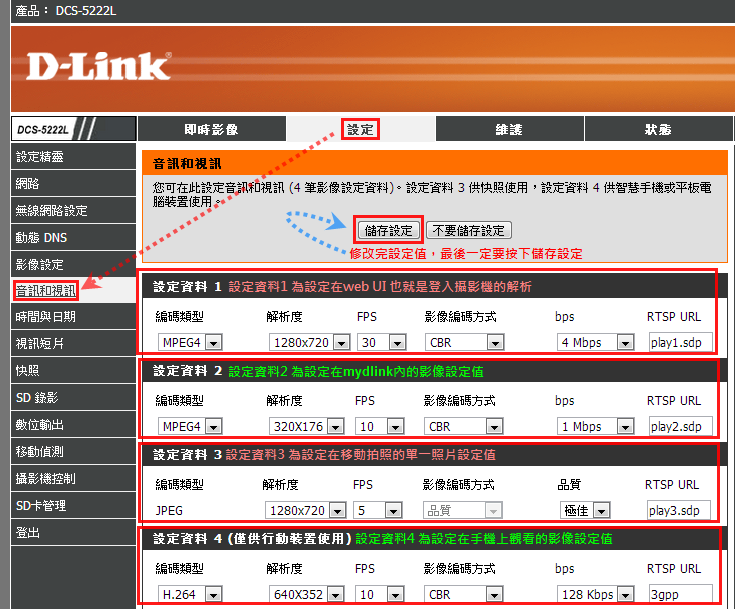Click the play3.sdp RTSP URL field
The width and height of the screenshot is (735, 609).
tap(679, 511)
